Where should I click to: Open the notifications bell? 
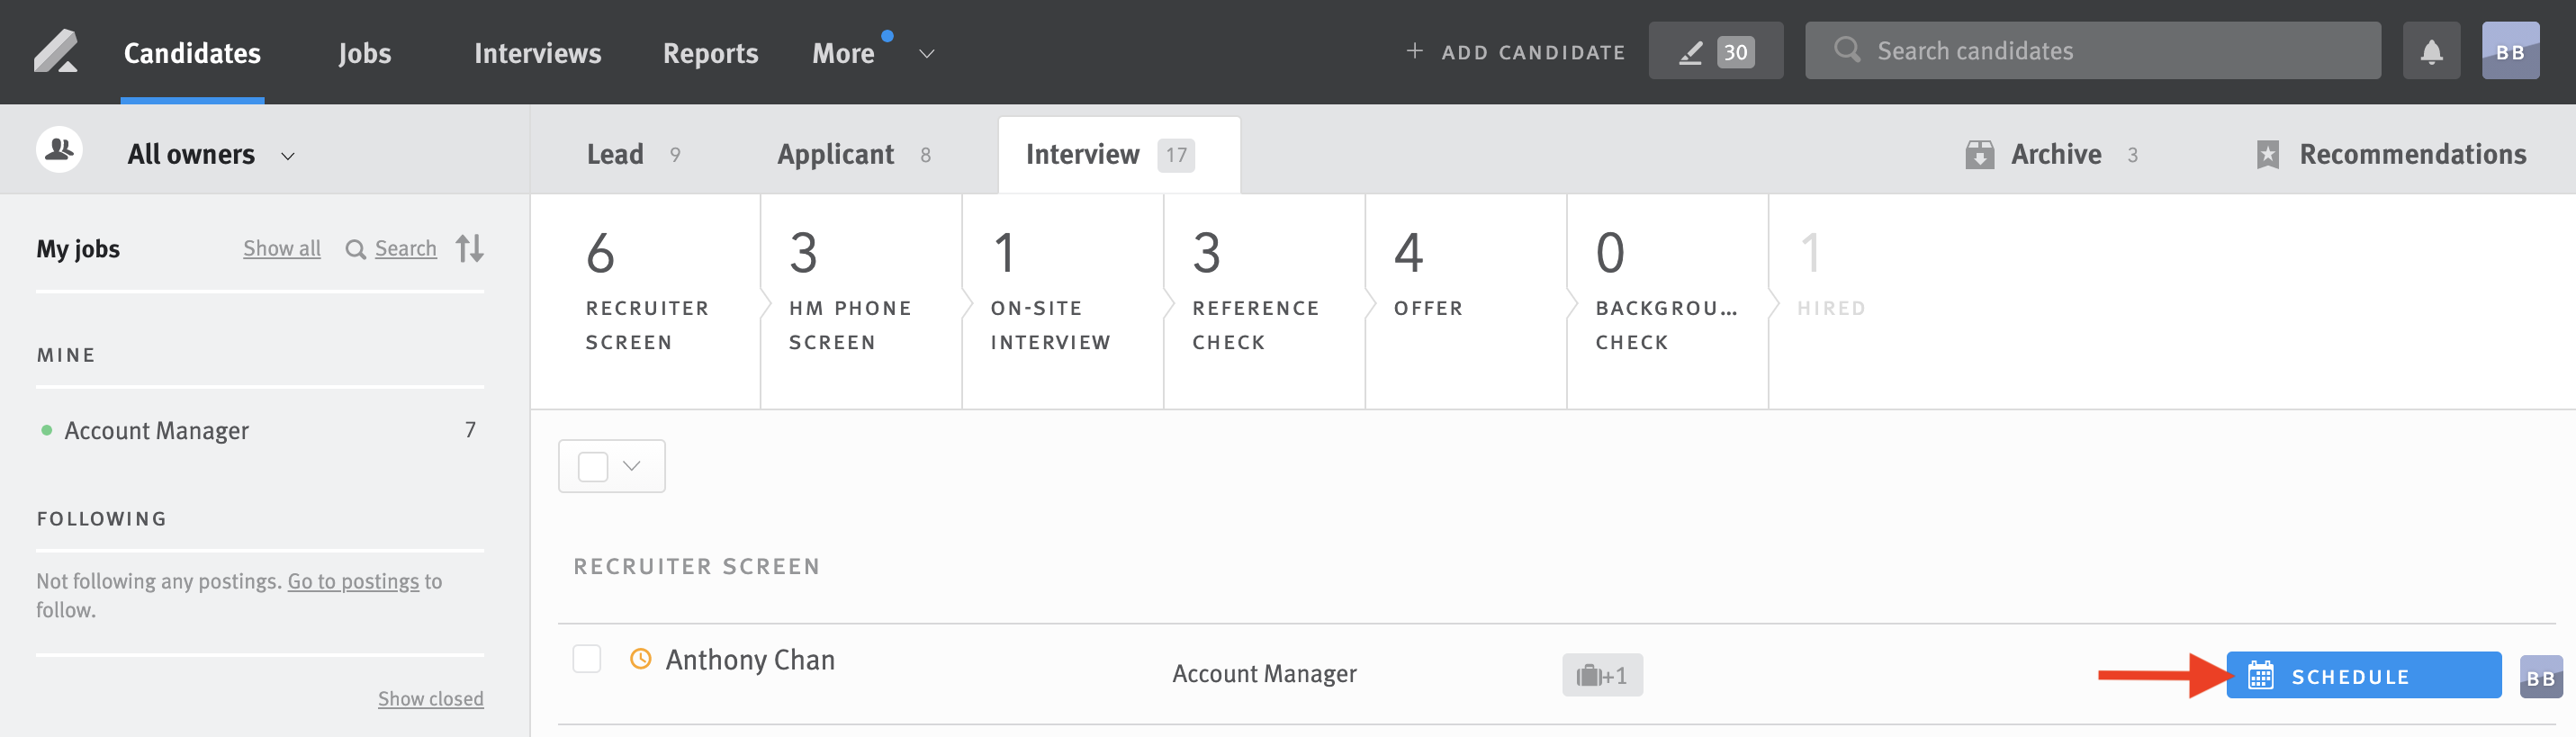2431,51
